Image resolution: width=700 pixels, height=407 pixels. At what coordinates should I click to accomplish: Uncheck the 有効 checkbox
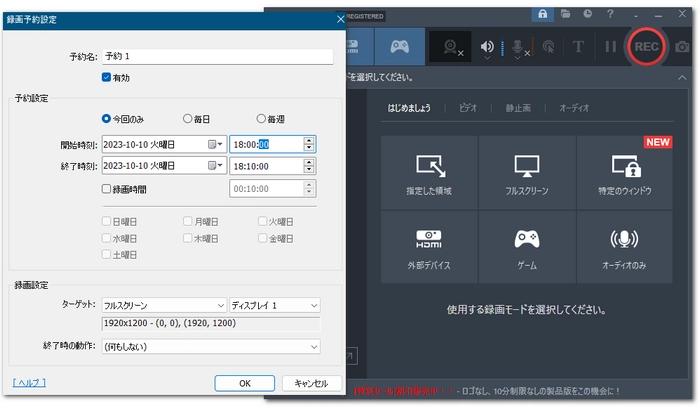point(107,77)
